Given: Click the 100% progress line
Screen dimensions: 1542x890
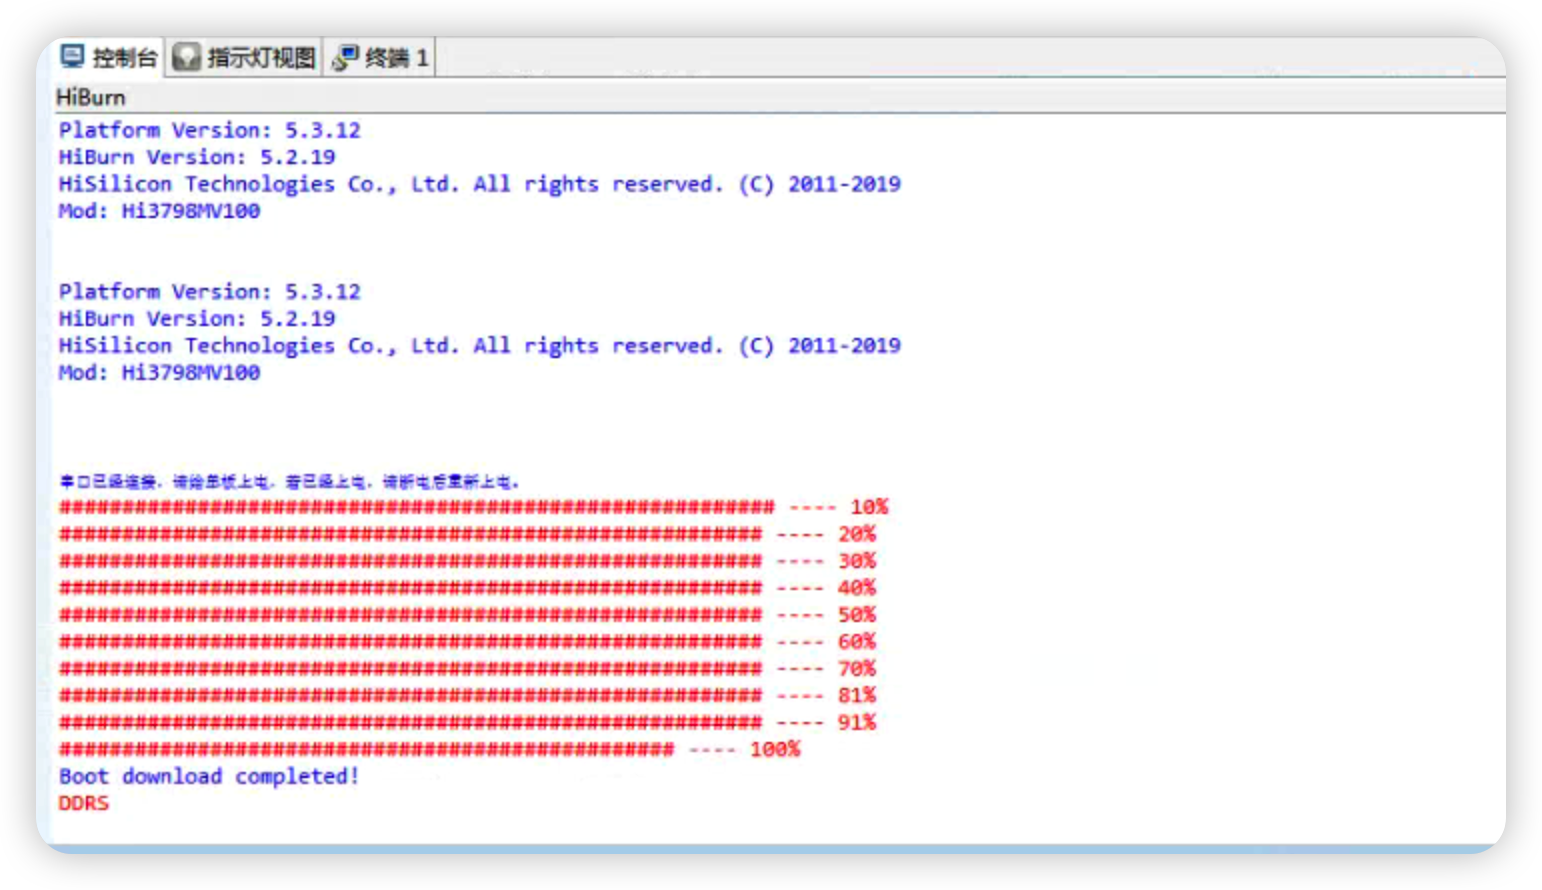Looking at the screenshot, I should [429, 749].
